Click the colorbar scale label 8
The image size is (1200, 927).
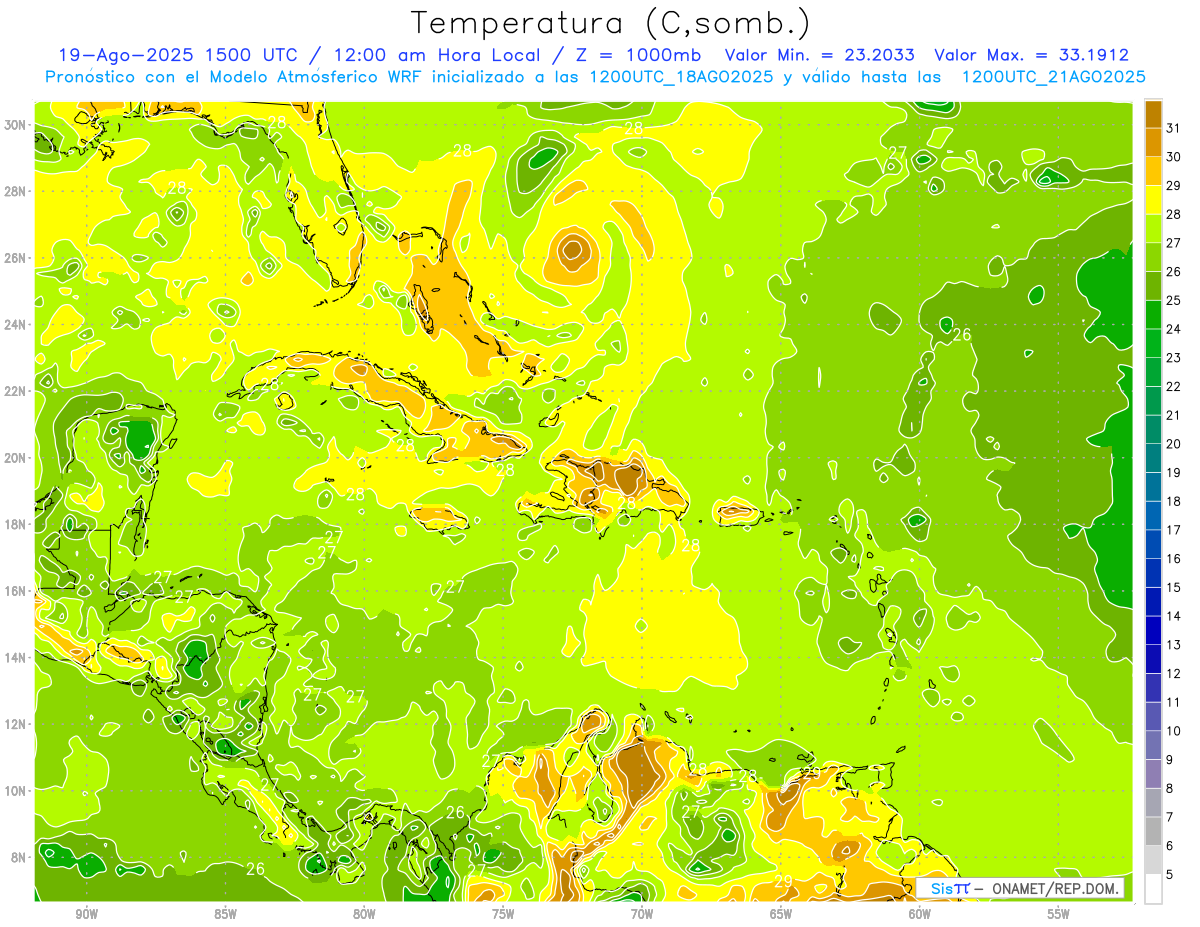(x=1171, y=788)
